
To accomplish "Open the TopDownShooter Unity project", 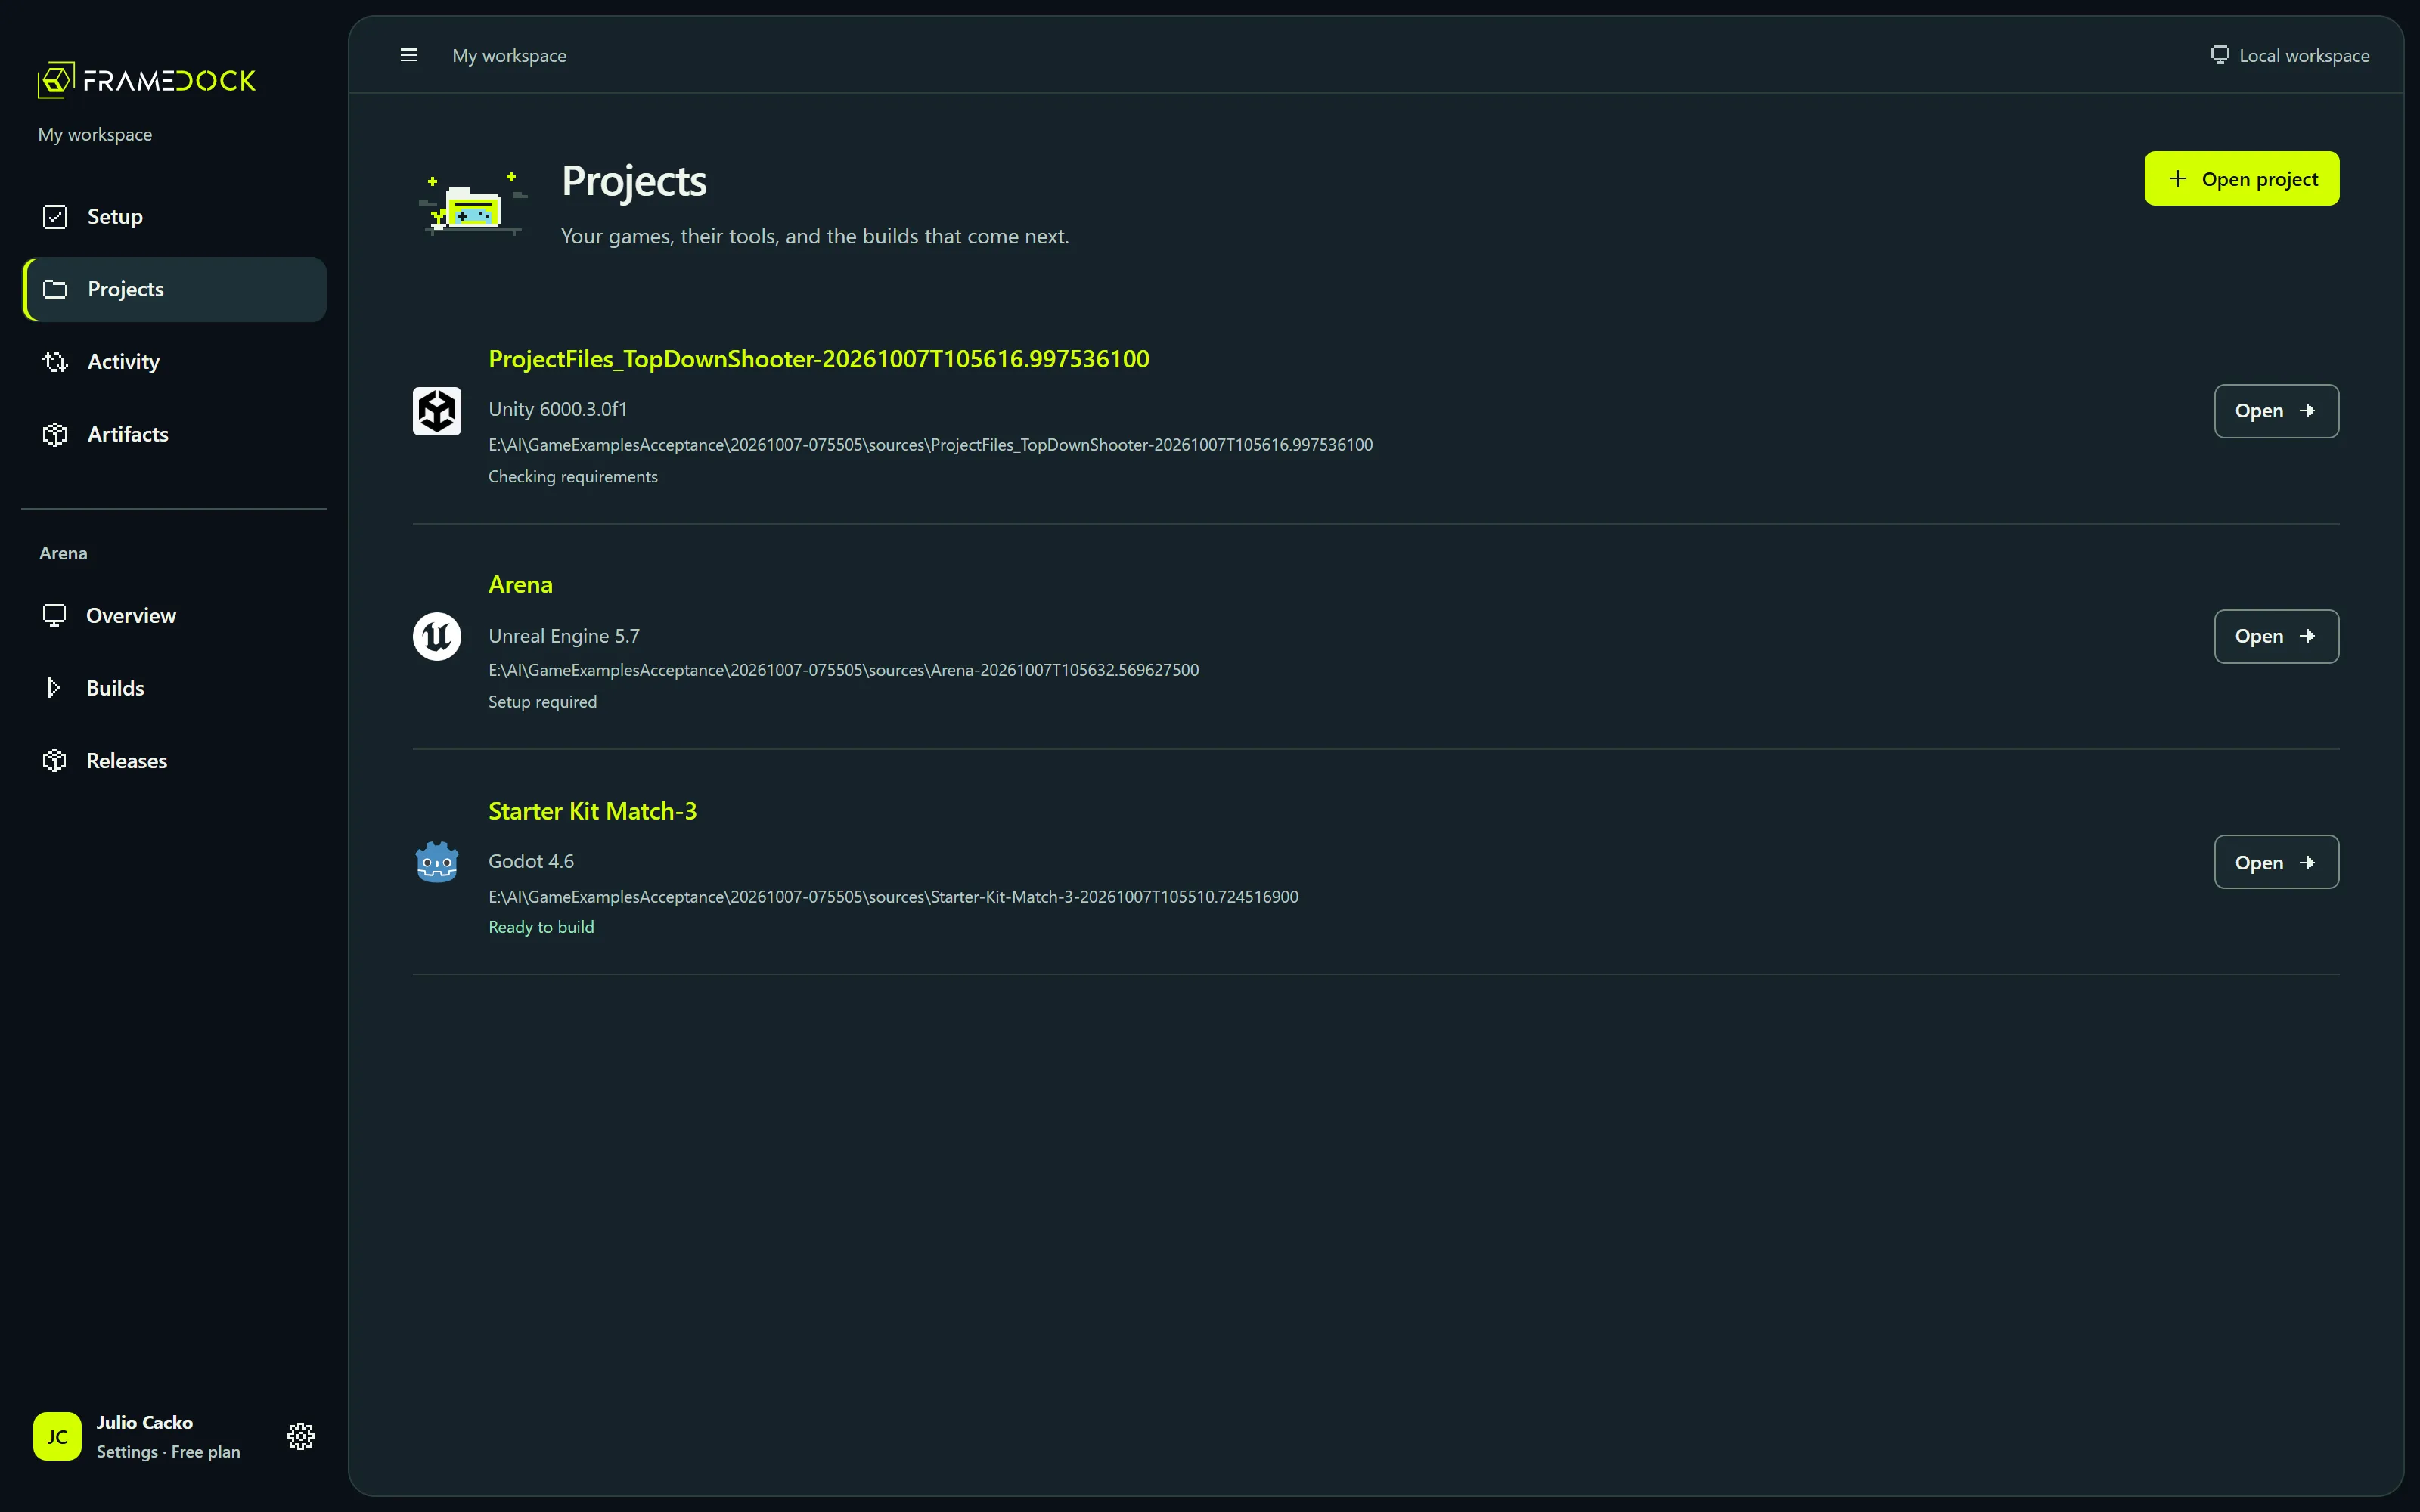I will 2277,411.
